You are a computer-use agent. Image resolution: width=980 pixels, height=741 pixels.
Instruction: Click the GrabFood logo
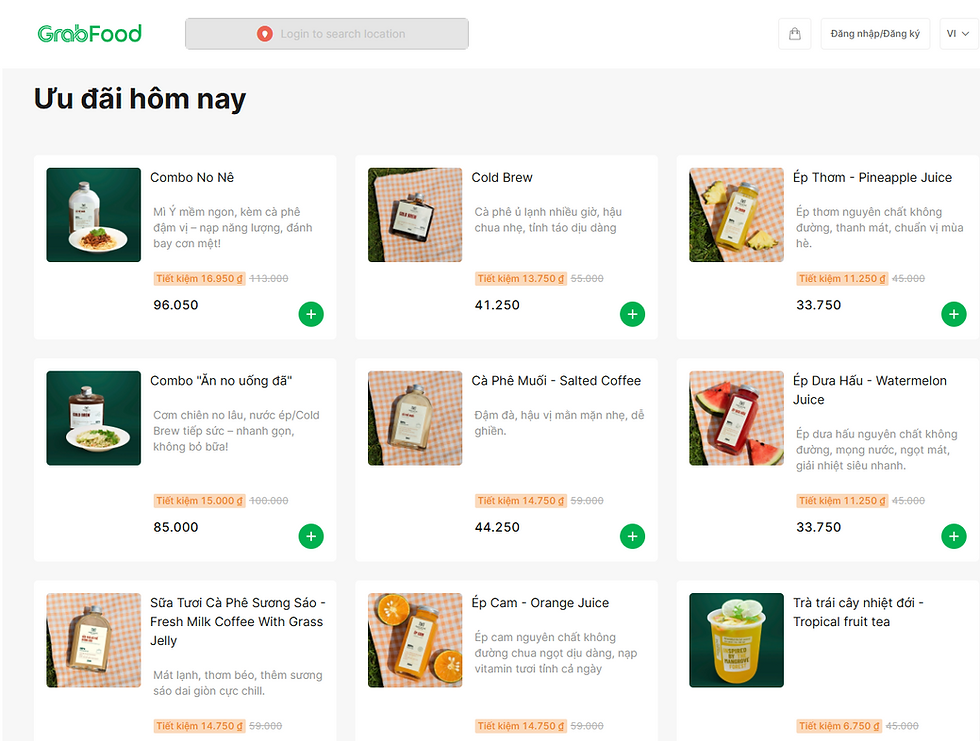tap(89, 33)
